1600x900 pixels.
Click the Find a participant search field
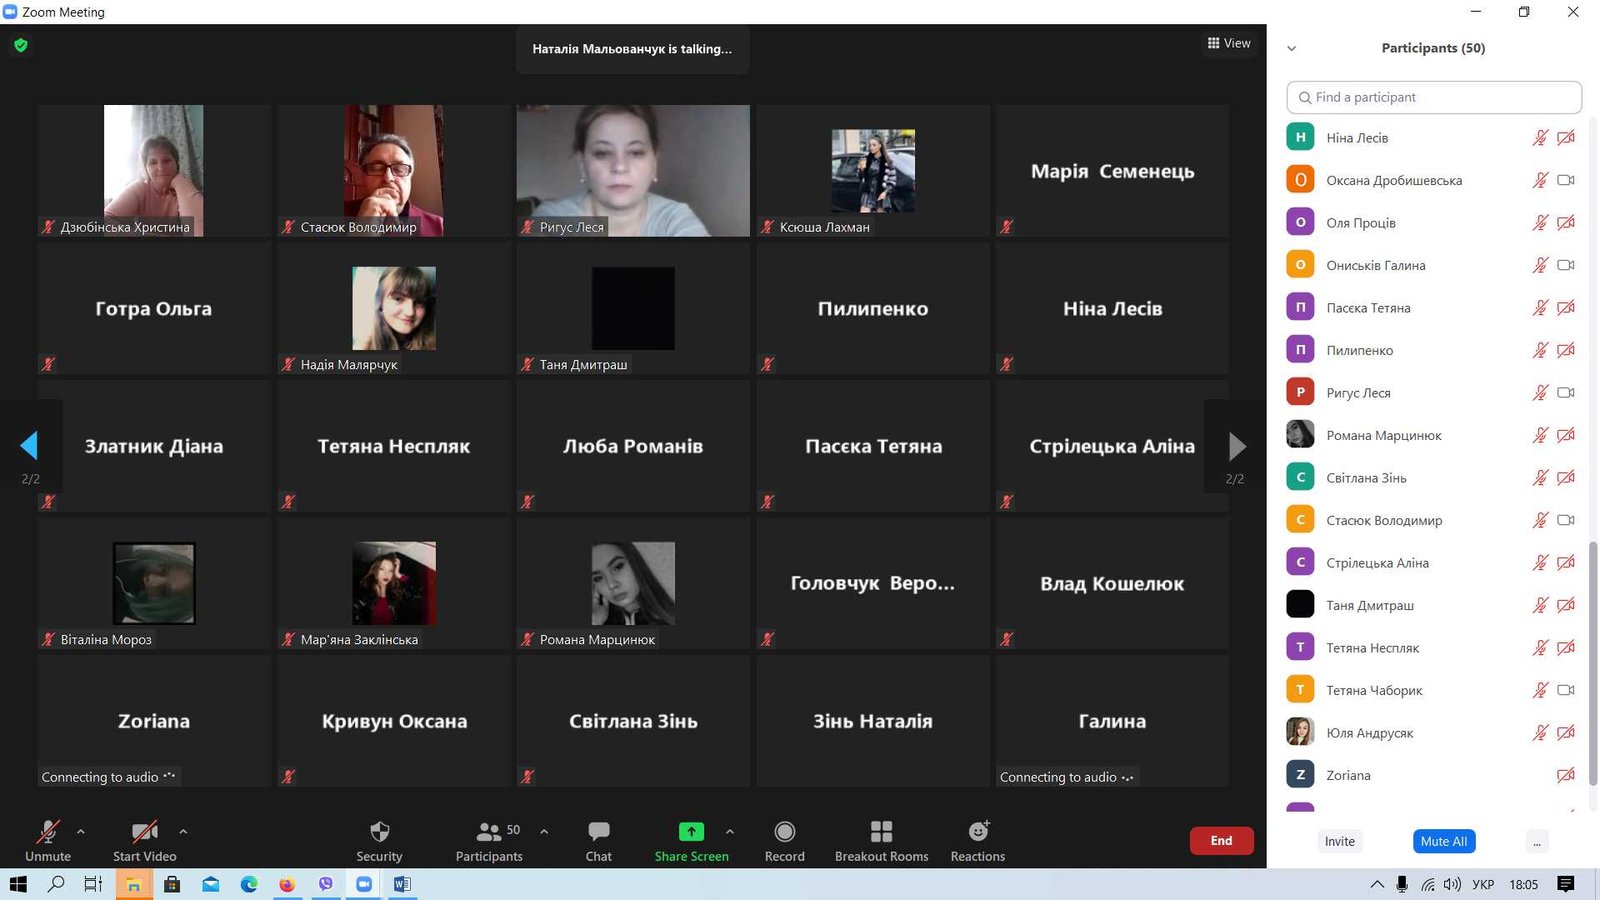tap(1434, 97)
